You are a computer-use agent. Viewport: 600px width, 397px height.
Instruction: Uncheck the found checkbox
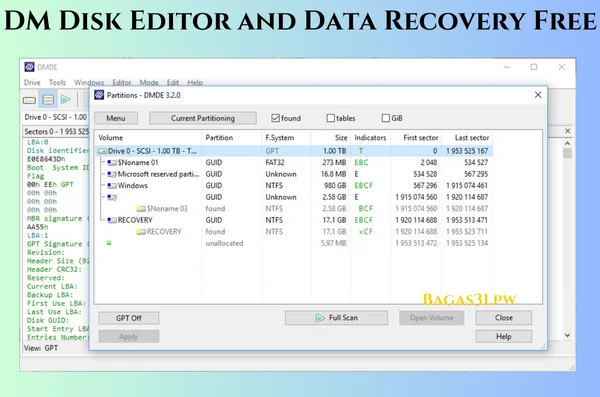(x=275, y=118)
